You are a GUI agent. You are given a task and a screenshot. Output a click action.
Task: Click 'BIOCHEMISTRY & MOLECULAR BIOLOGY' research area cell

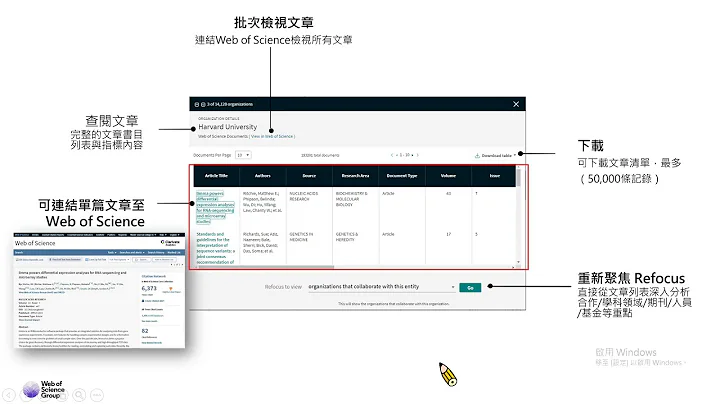[x=352, y=199]
